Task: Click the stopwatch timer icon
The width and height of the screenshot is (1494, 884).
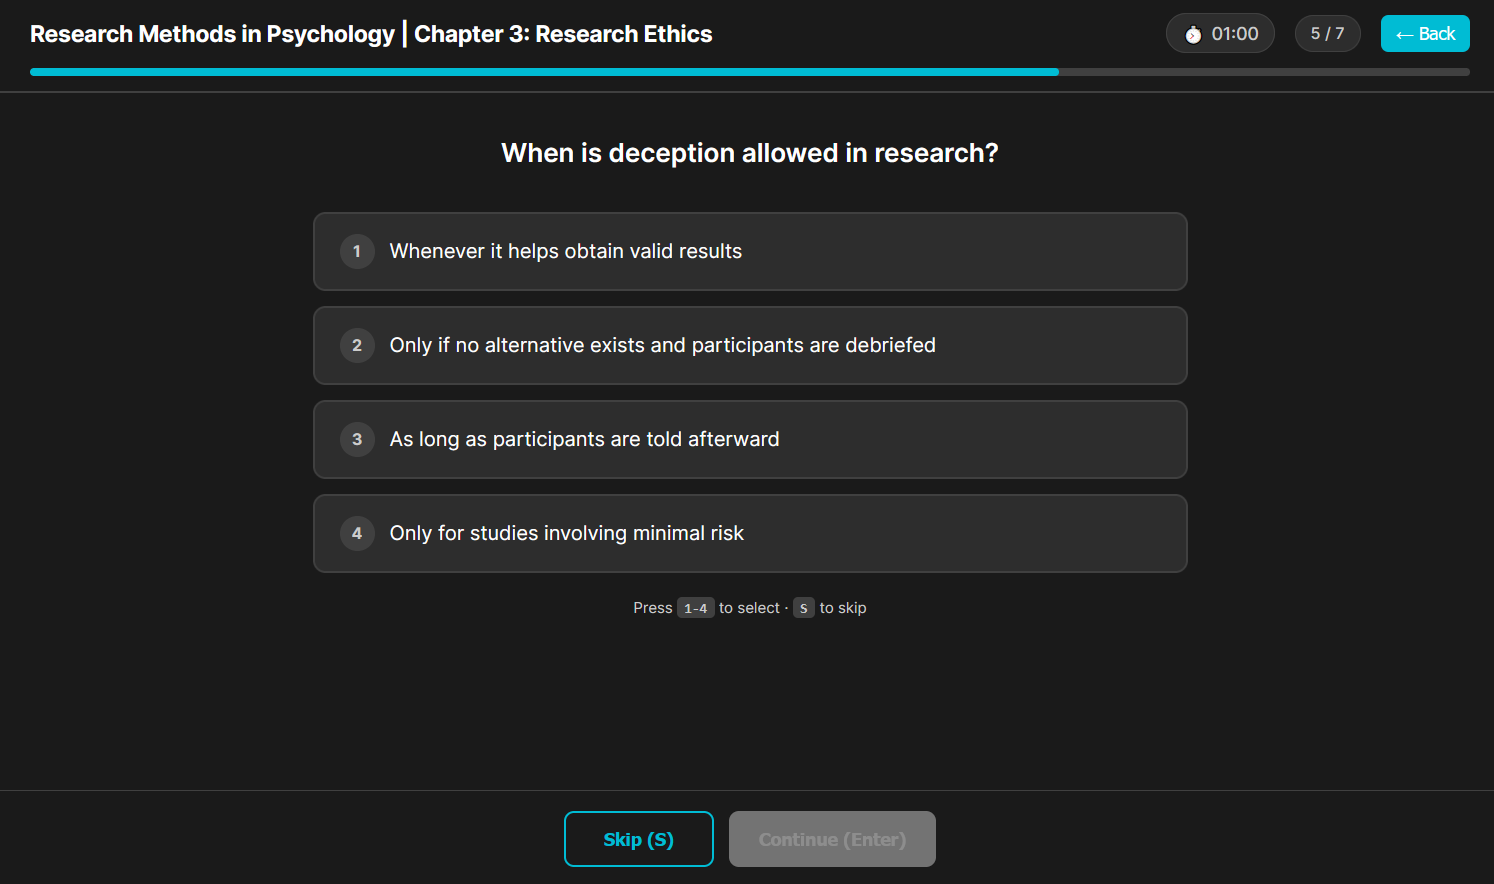Action: (1193, 34)
